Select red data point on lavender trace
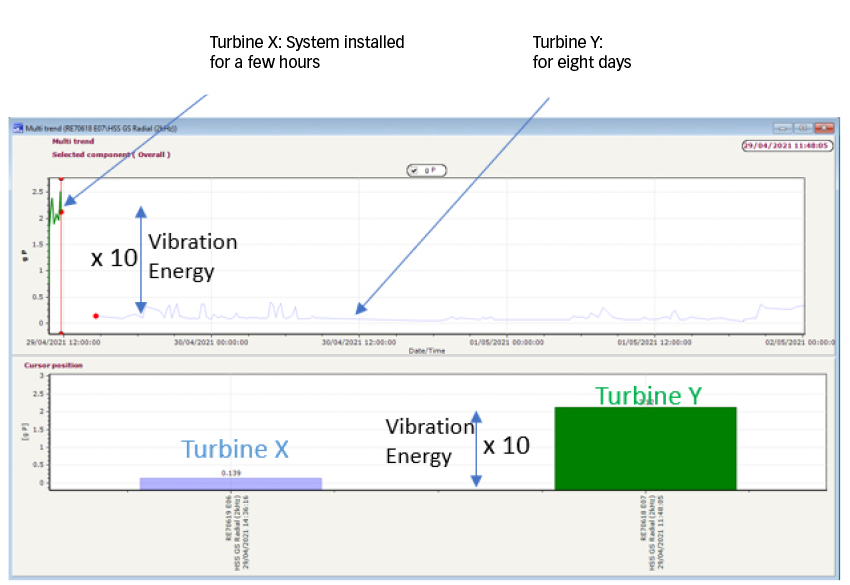850x585 pixels. tap(96, 316)
